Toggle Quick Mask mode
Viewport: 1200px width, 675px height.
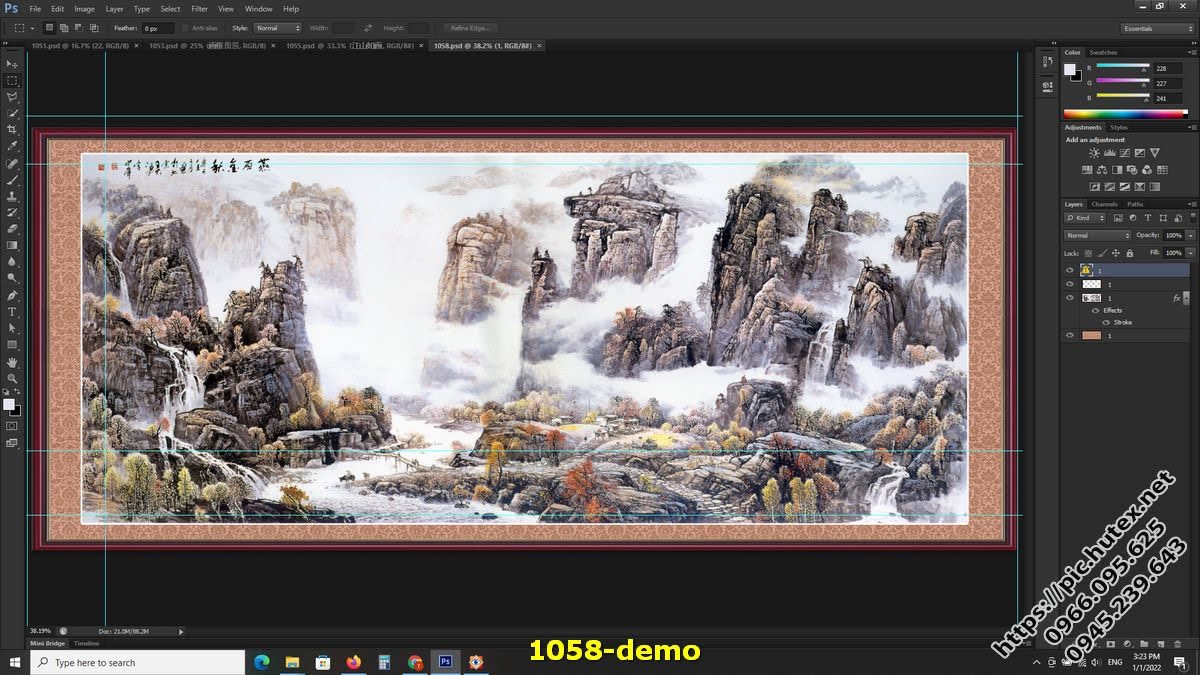[x=12, y=426]
